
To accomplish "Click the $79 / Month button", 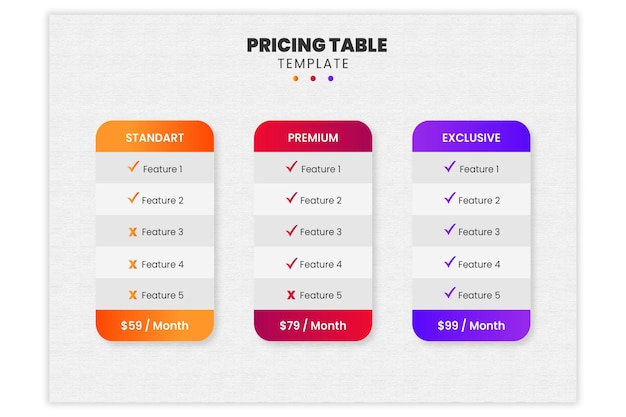I will click(x=313, y=325).
